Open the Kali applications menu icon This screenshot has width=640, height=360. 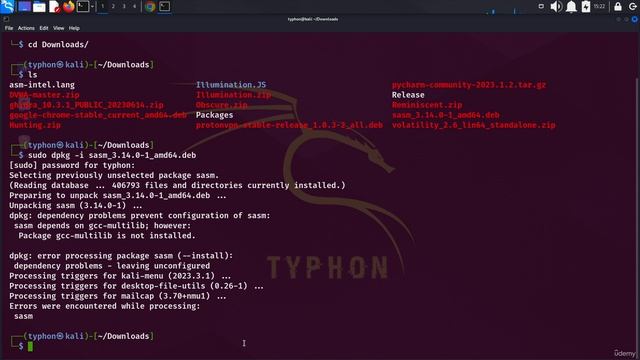tap(7, 6)
